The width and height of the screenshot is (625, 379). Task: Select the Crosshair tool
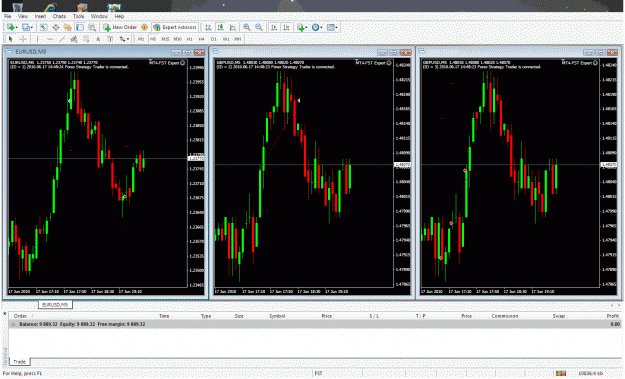23,39
